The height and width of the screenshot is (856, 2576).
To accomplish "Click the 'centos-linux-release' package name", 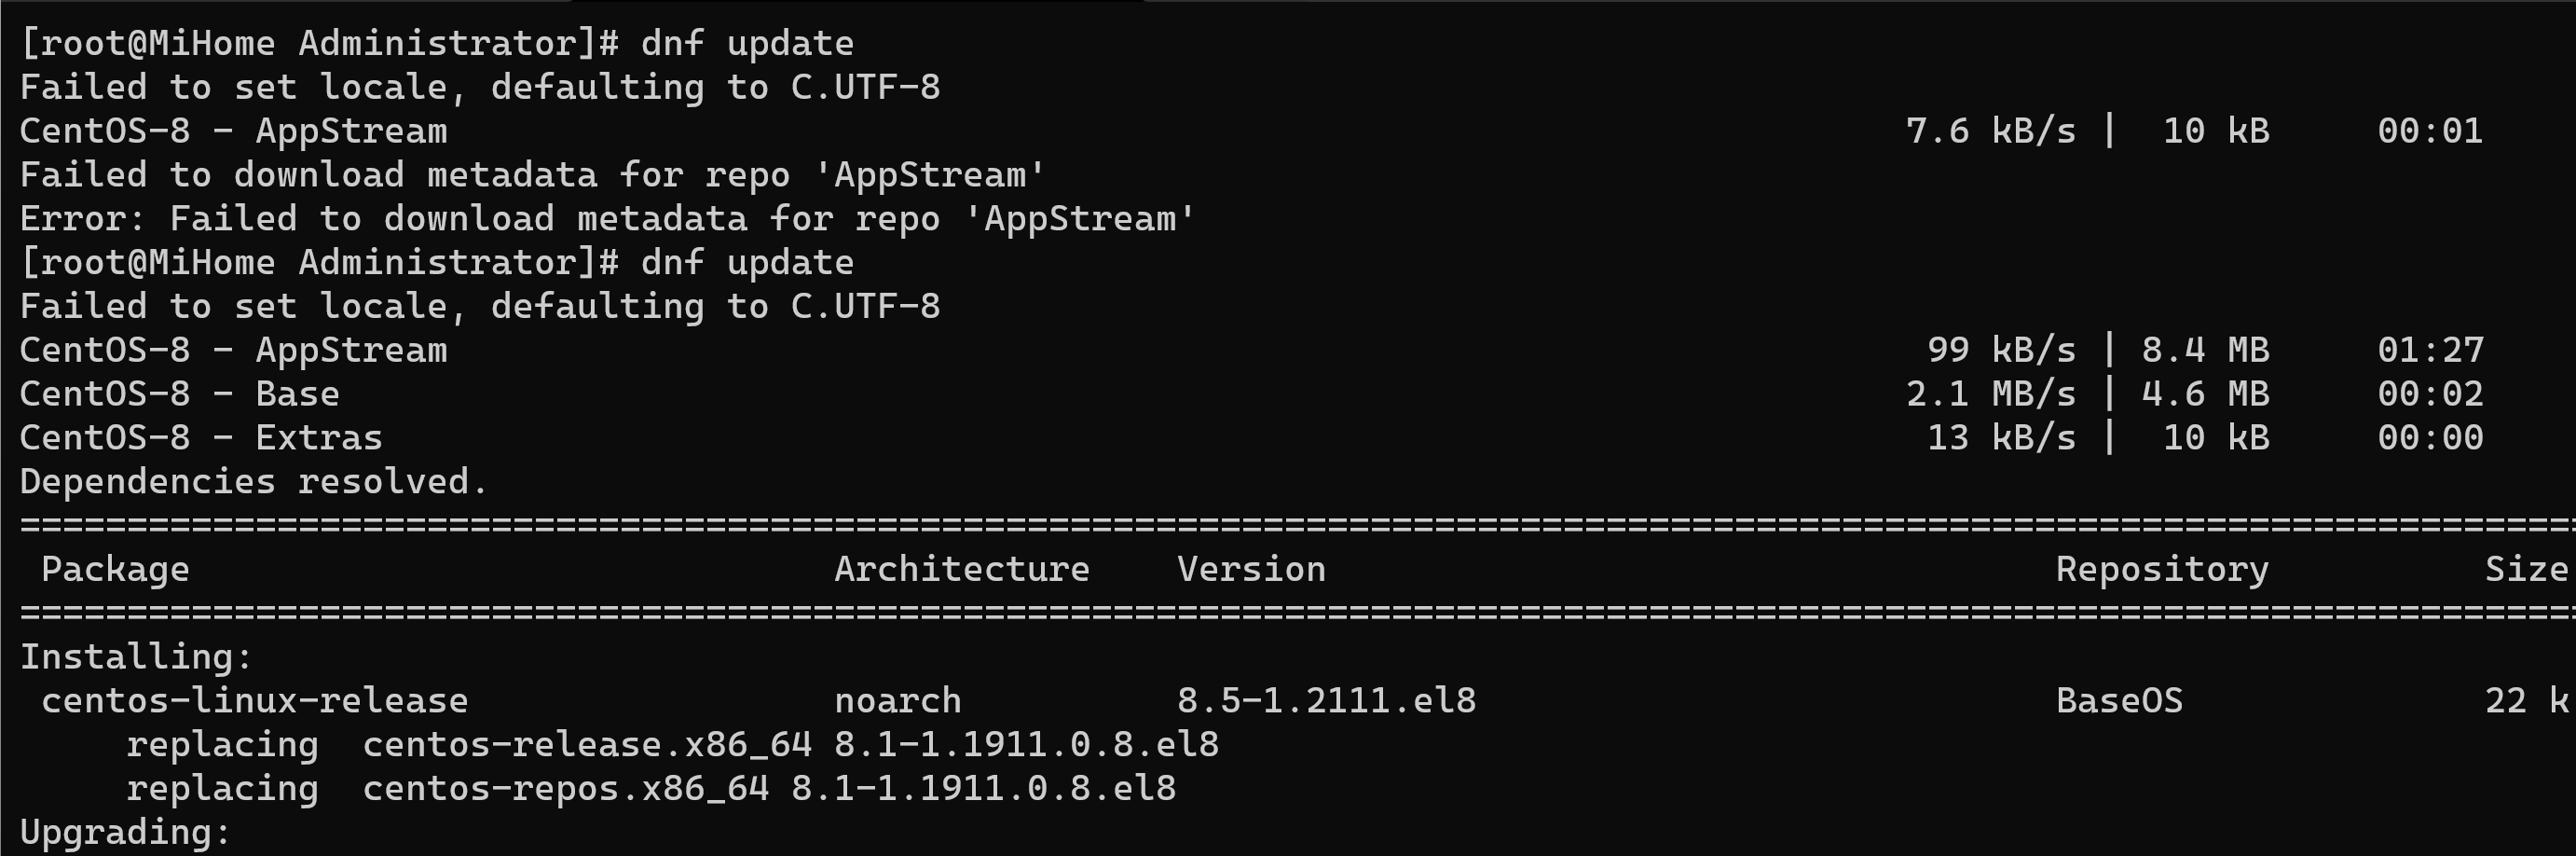I will coord(254,700).
